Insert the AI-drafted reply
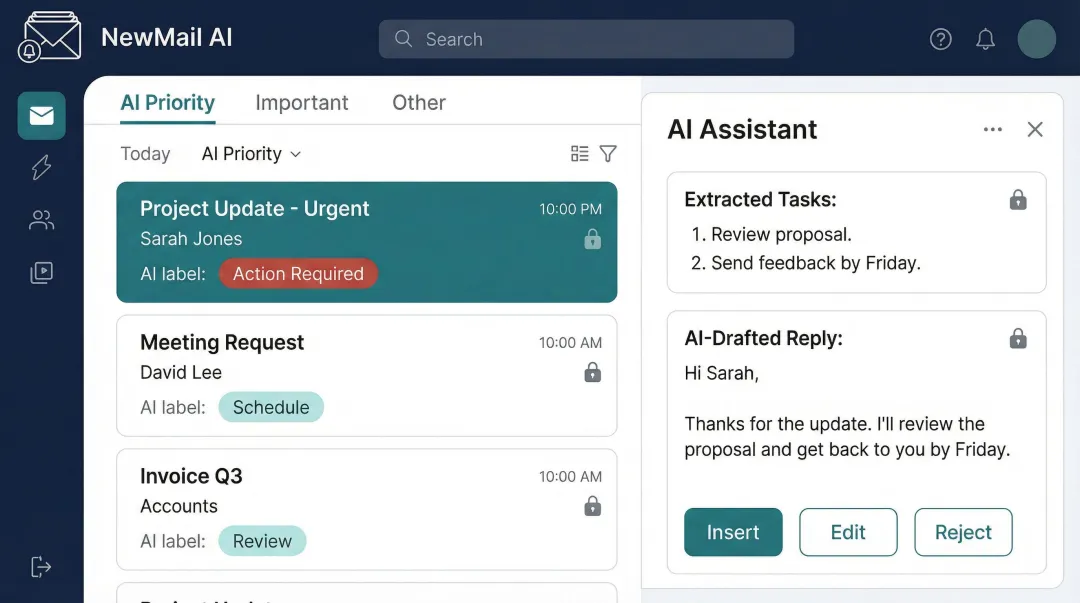The image size is (1080, 603). (x=733, y=532)
